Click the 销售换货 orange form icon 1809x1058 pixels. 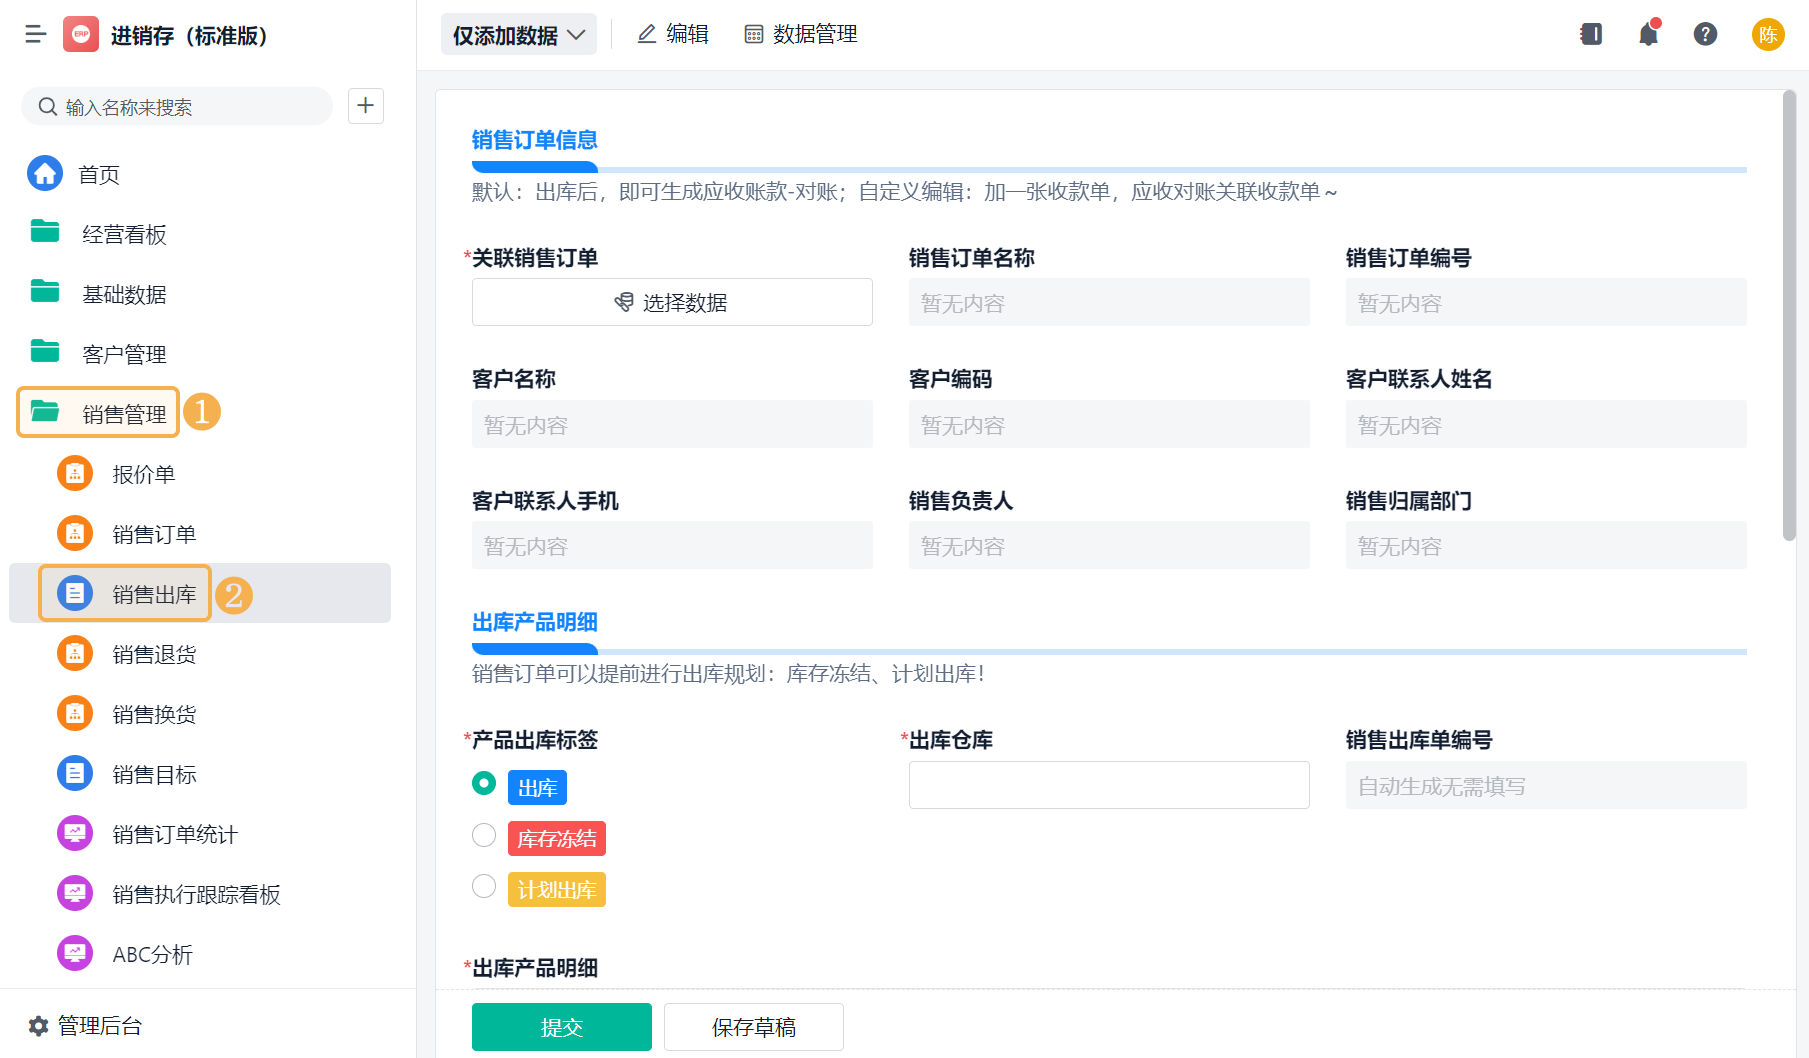point(75,714)
